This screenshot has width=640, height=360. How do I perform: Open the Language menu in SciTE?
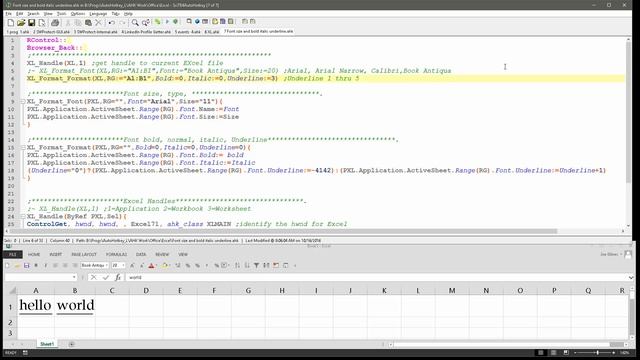tap(98, 13)
